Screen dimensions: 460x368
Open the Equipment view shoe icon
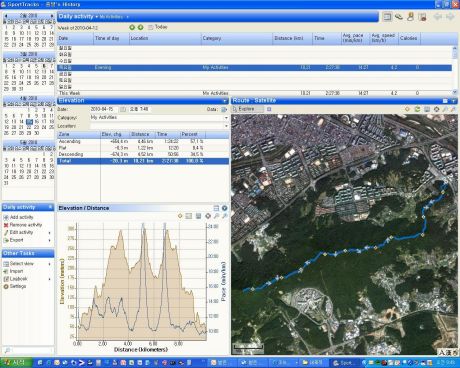[399, 16]
